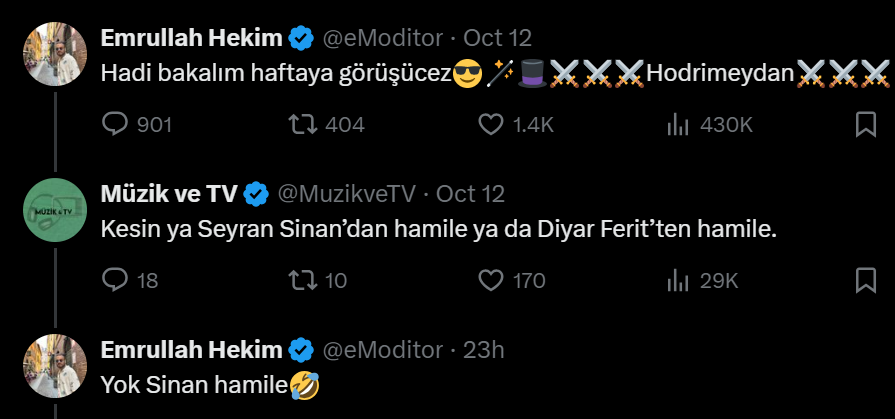895x419 pixels.
Task: Open the 23h timestamp on the reply
Action: [x=482, y=349]
